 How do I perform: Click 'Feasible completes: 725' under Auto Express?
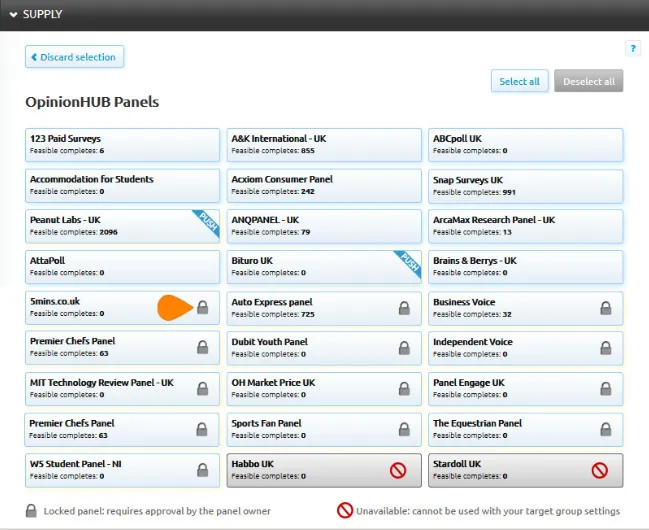coord(273,314)
